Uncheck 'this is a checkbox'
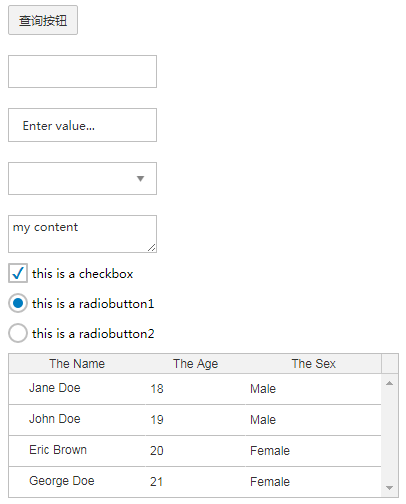Image resolution: width=406 pixels, height=504 pixels. click(x=18, y=273)
